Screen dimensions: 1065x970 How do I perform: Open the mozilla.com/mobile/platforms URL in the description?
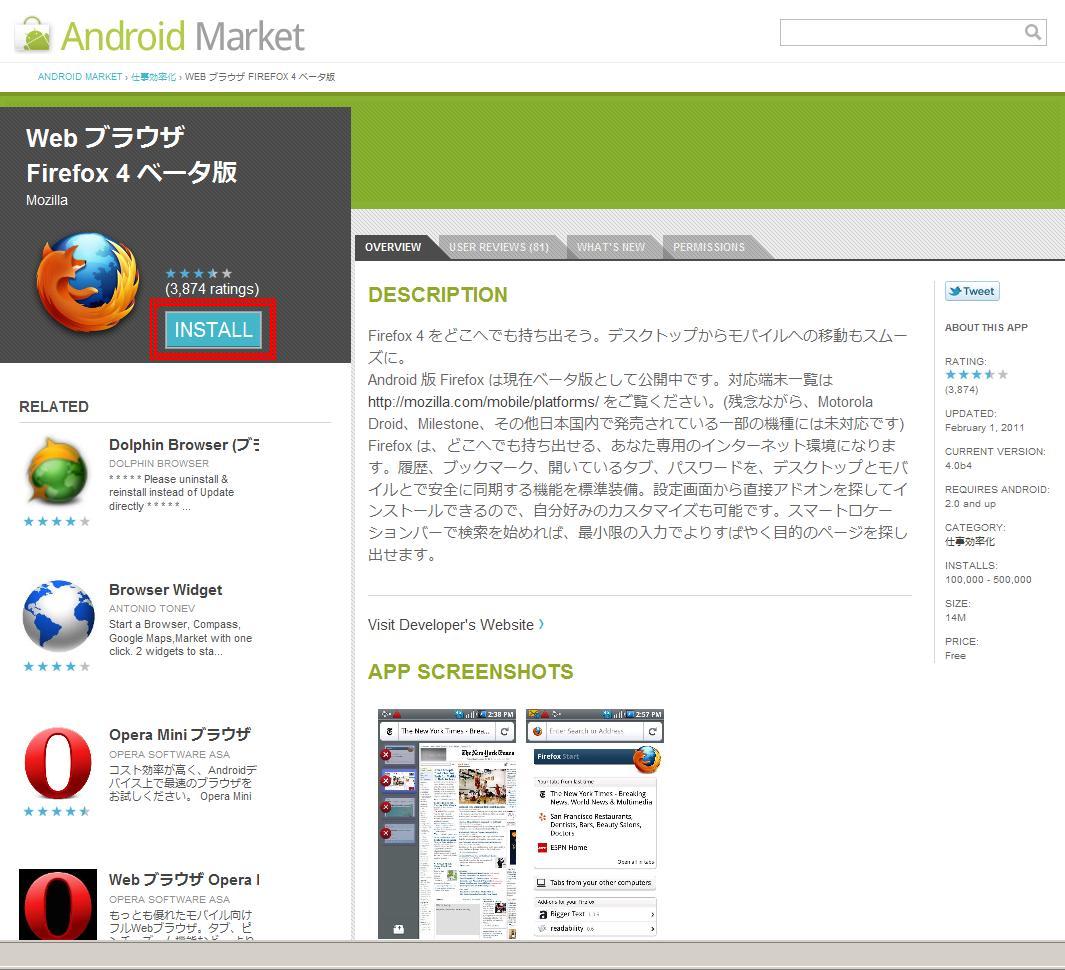tap(483, 401)
